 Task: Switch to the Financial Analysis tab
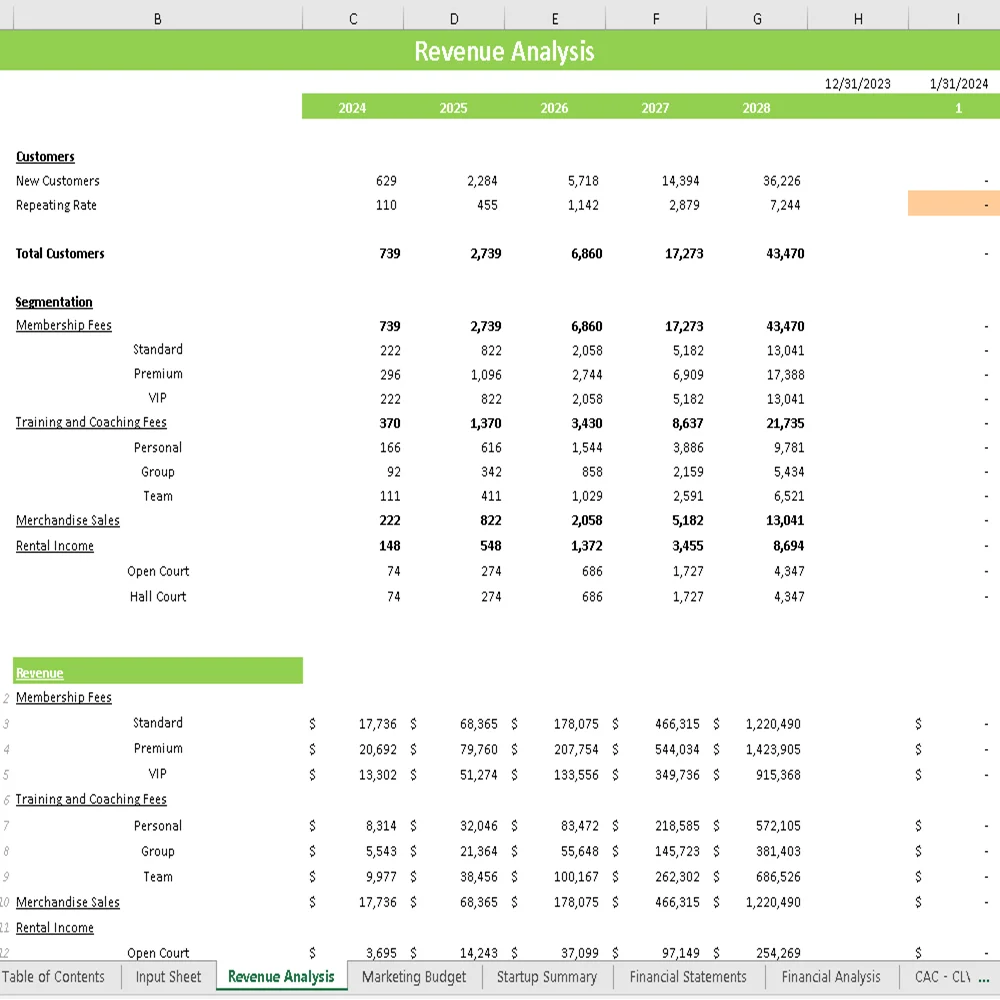coord(830,977)
